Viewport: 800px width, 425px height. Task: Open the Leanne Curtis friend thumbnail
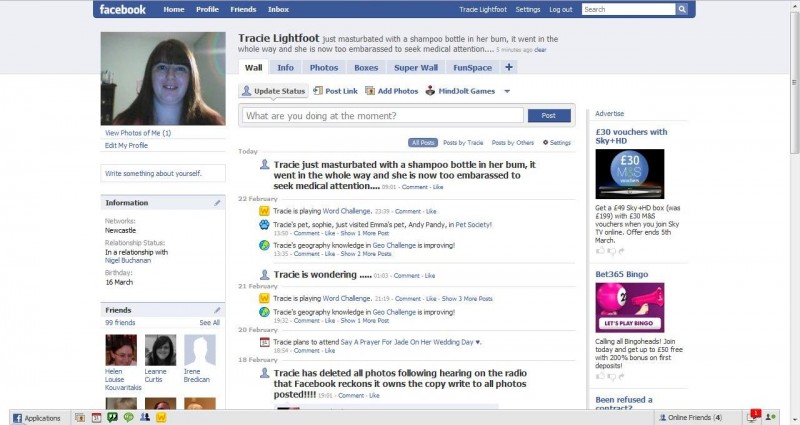point(160,350)
